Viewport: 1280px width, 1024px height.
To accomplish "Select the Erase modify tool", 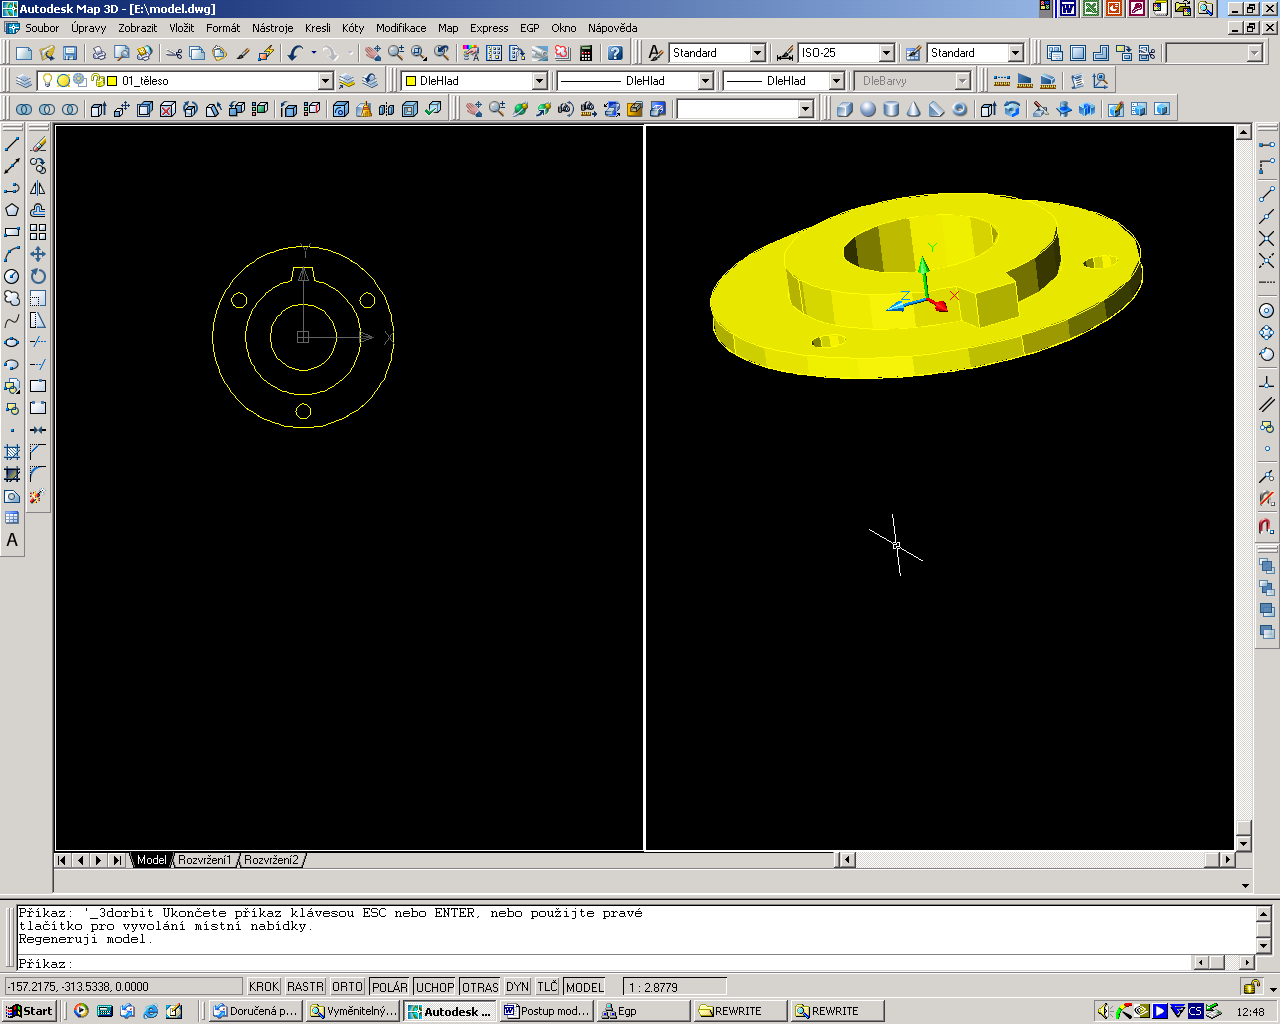I will tap(38, 145).
